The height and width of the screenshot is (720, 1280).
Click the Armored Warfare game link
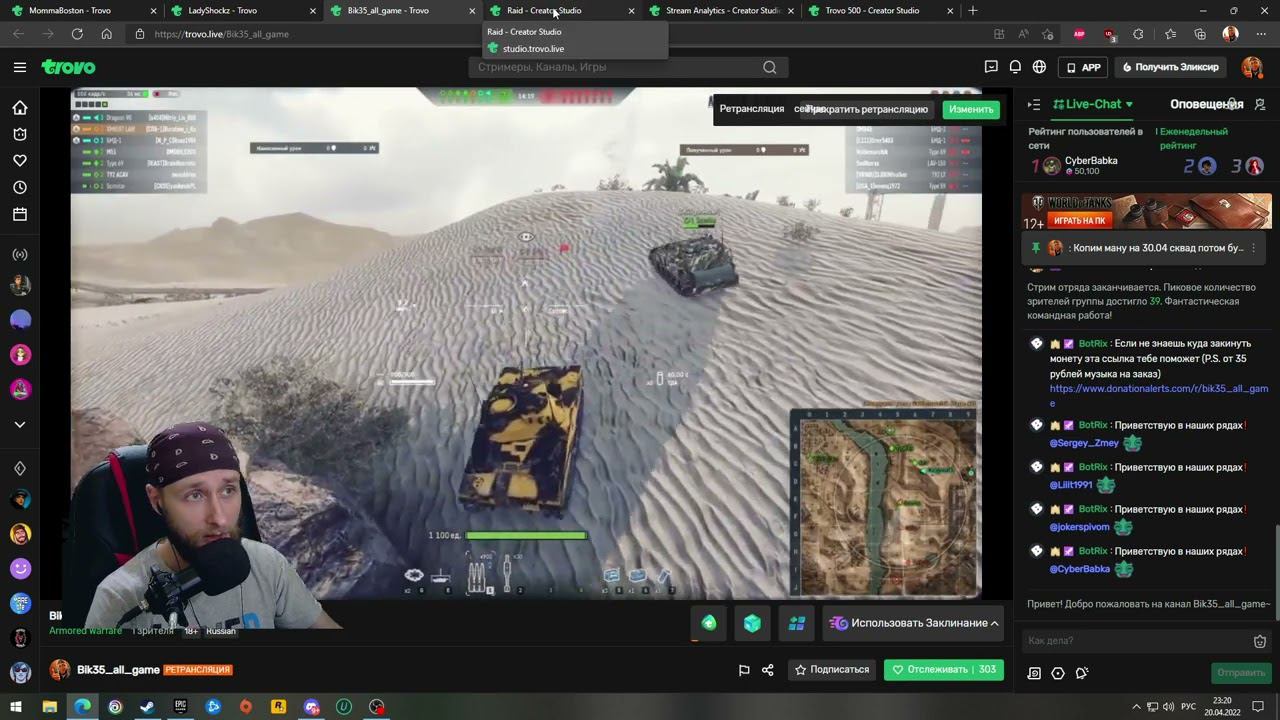tap(86, 631)
